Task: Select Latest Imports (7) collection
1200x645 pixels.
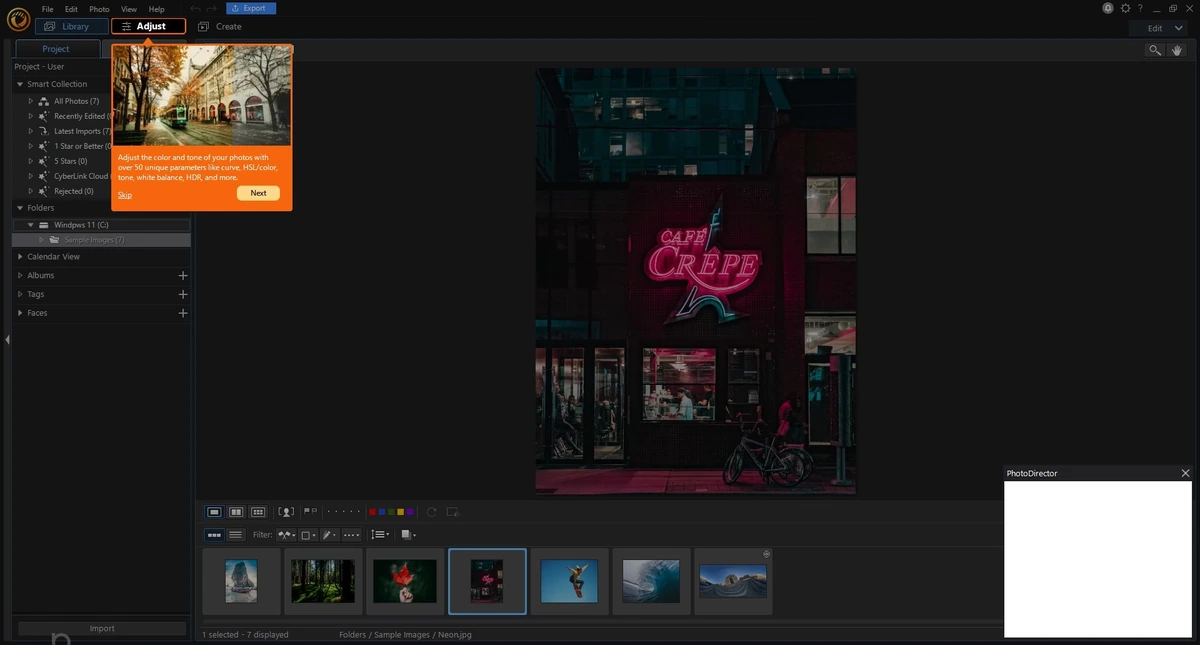Action: tap(82, 131)
